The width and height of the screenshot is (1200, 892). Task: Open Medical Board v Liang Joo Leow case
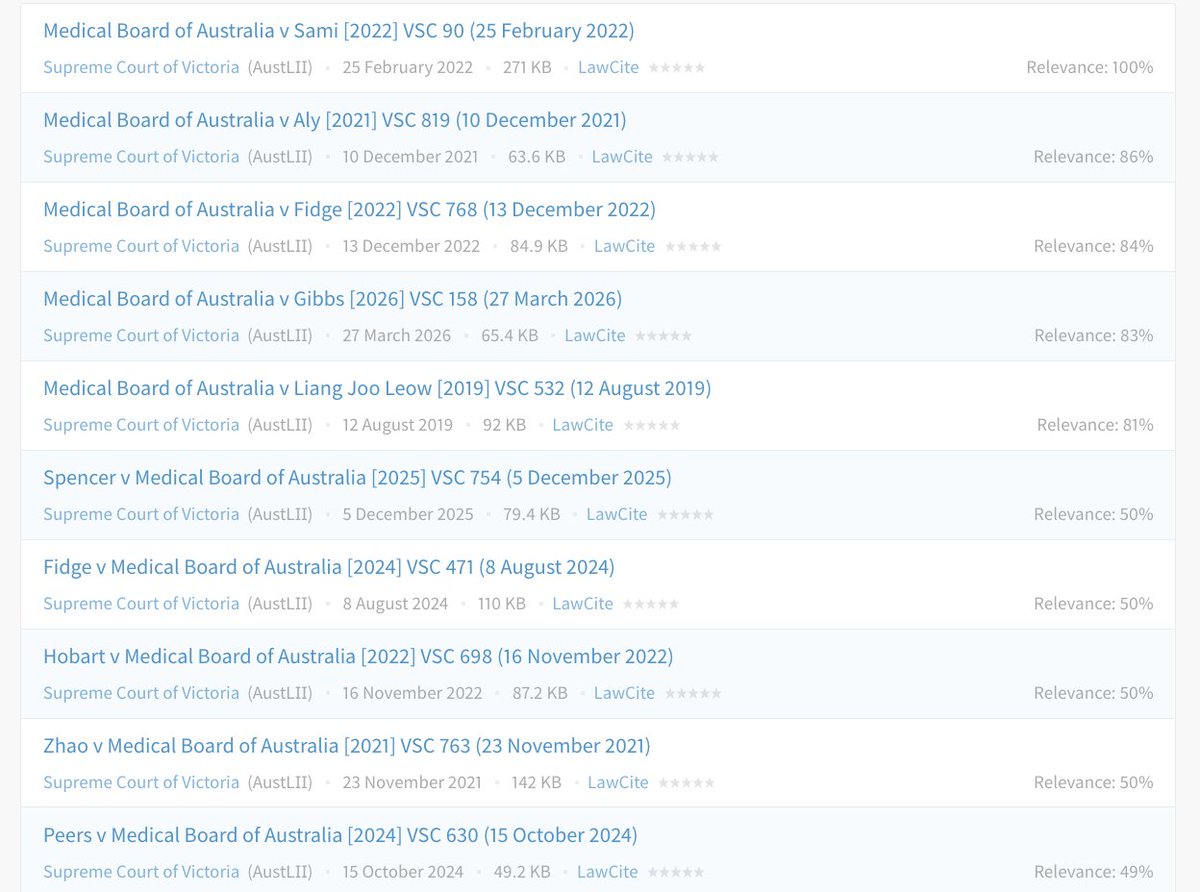point(377,388)
